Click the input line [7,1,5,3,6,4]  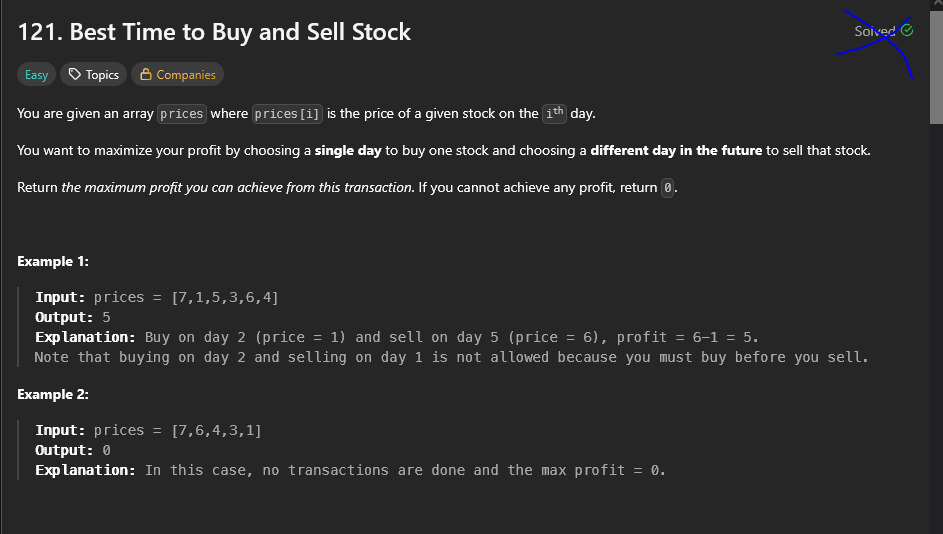tap(156, 297)
